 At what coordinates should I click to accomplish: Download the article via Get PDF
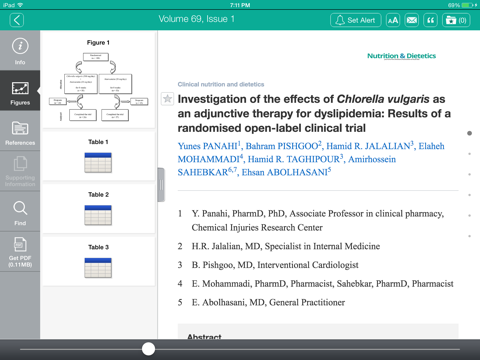point(20,252)
